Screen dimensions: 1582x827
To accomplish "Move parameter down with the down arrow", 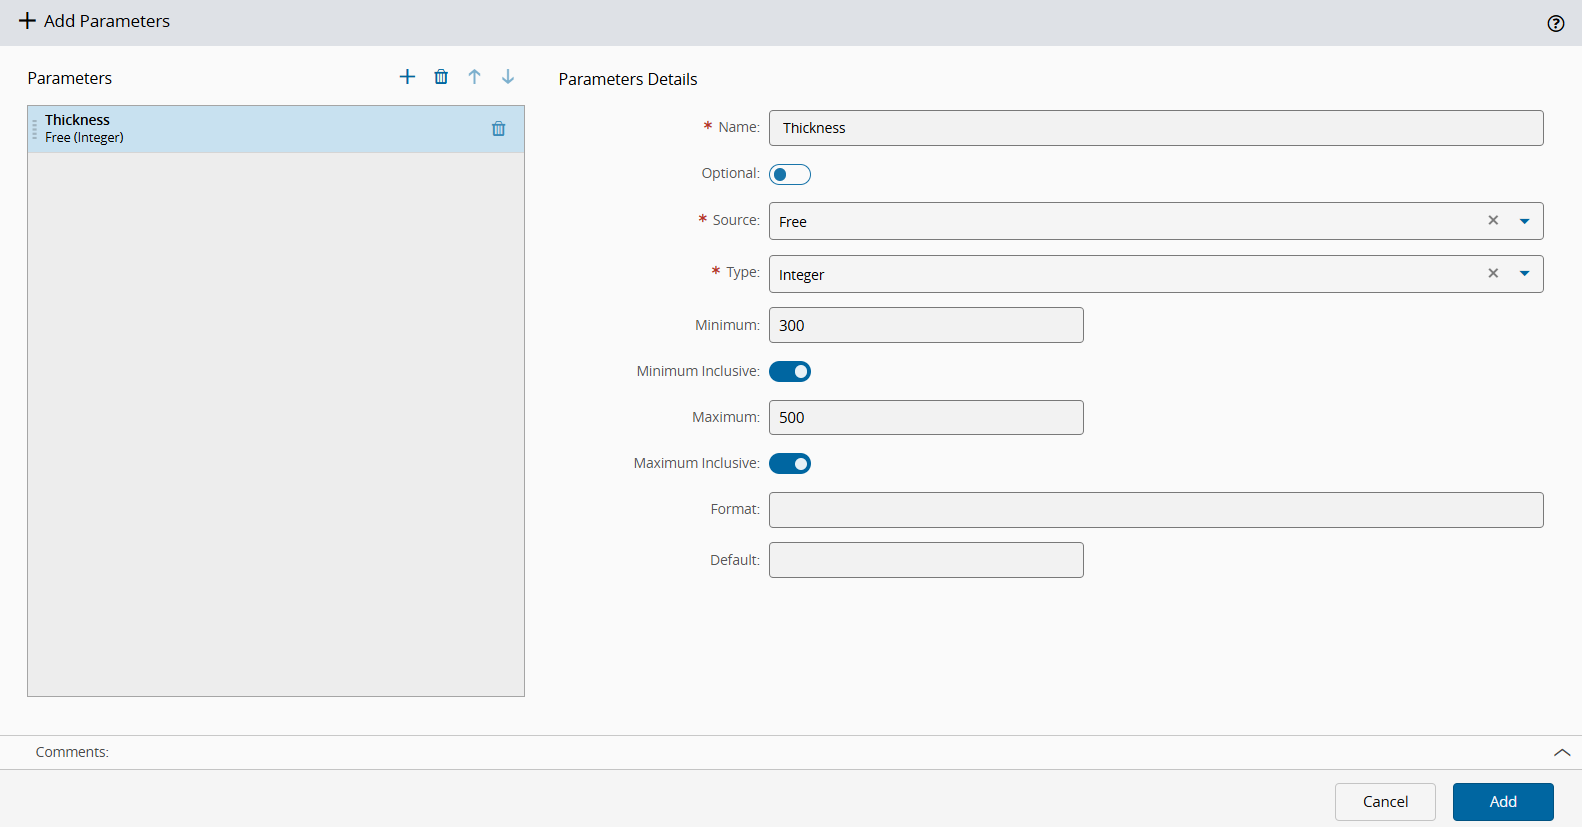I will pyautogui.click(x=508, y=77).
